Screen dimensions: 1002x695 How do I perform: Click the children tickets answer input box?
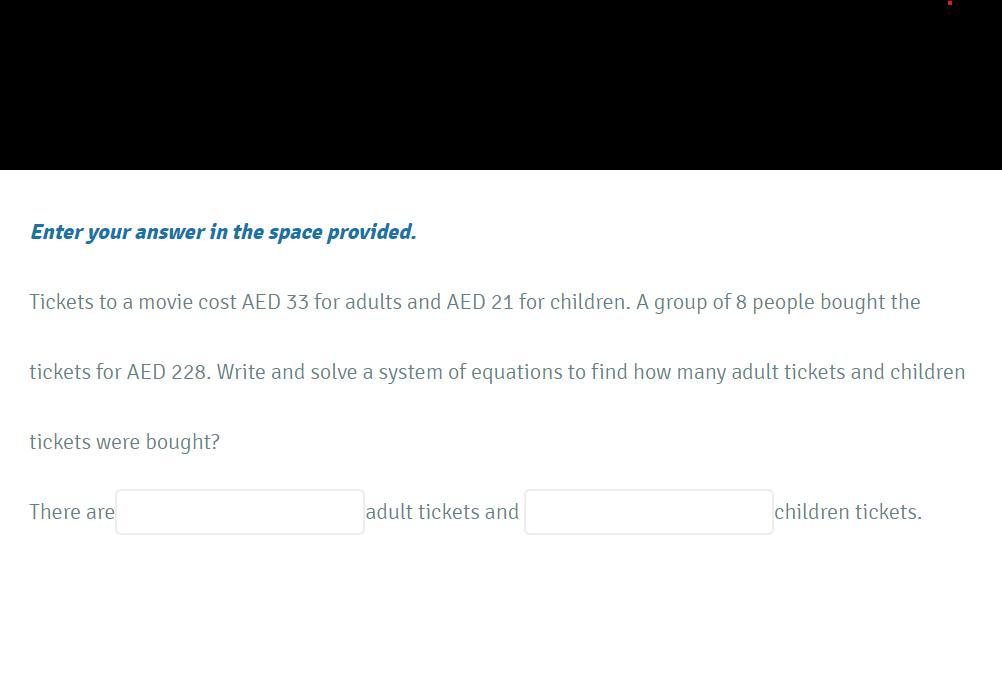point(648,512)
